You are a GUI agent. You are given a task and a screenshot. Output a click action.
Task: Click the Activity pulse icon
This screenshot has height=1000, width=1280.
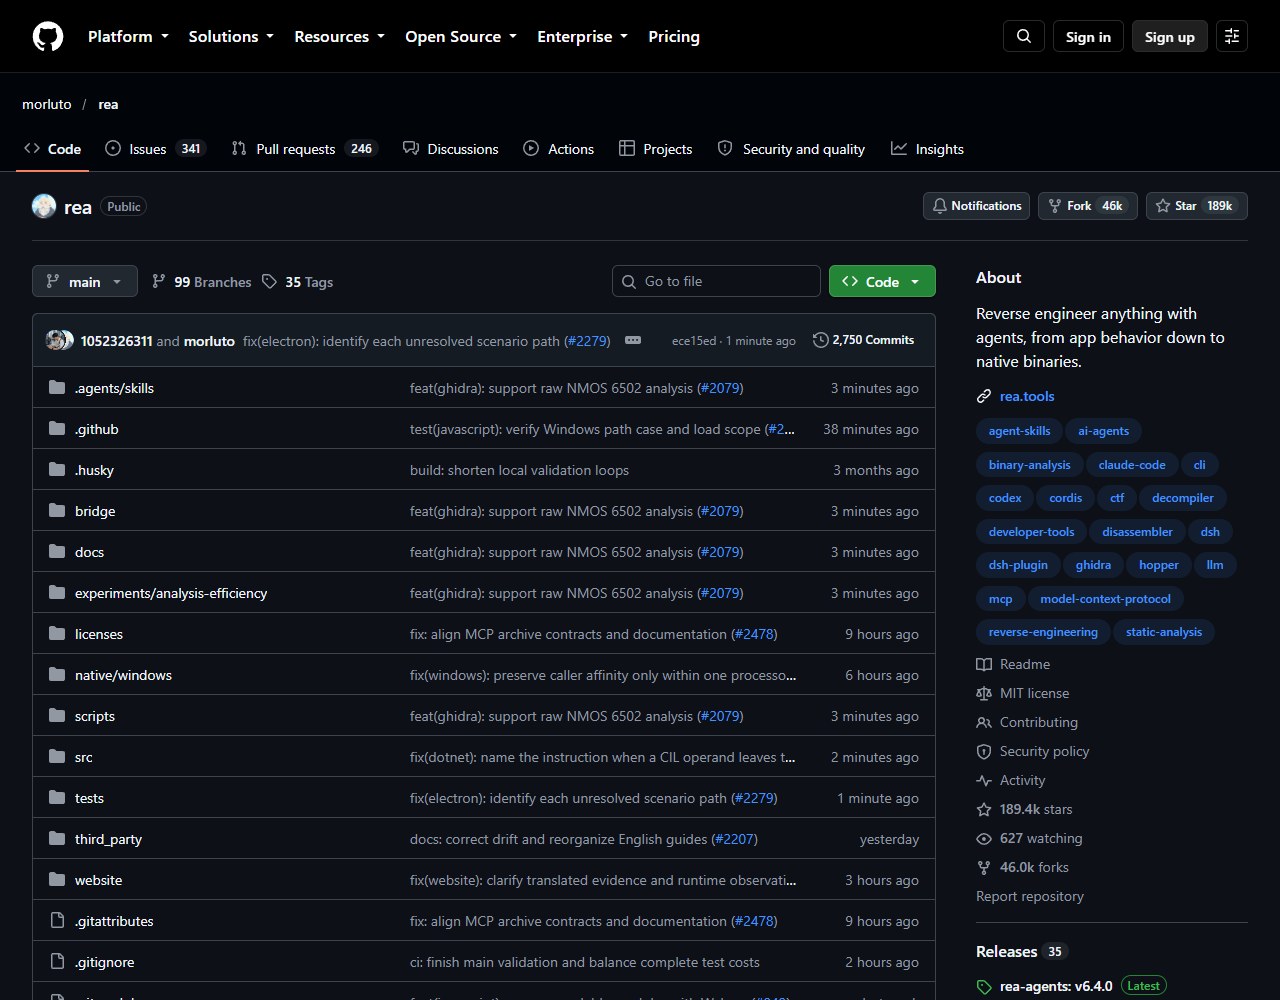tap(984, 780)
